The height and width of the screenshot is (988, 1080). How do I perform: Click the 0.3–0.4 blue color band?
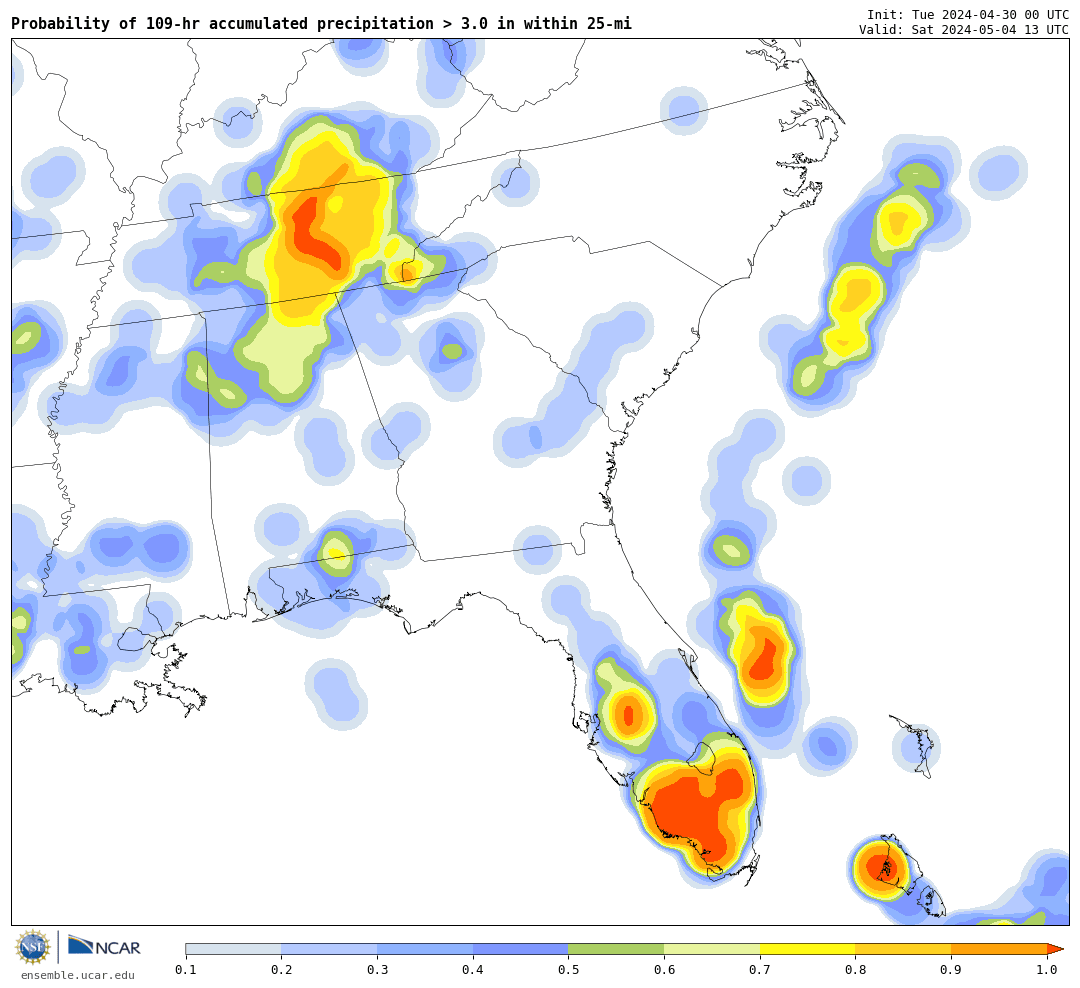pyautogui.click(x=425, y=949)
